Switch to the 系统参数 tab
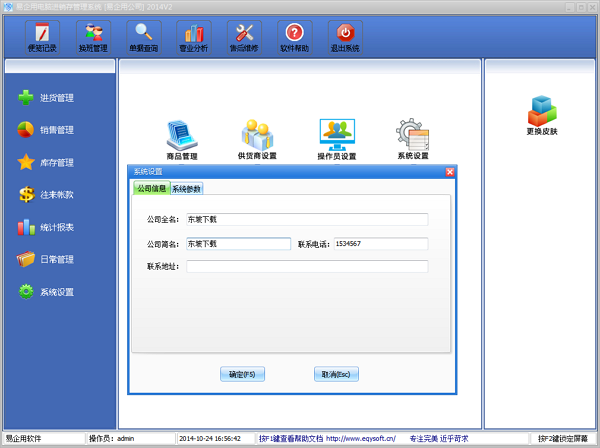The image size is (600, 448). point(186,189)
